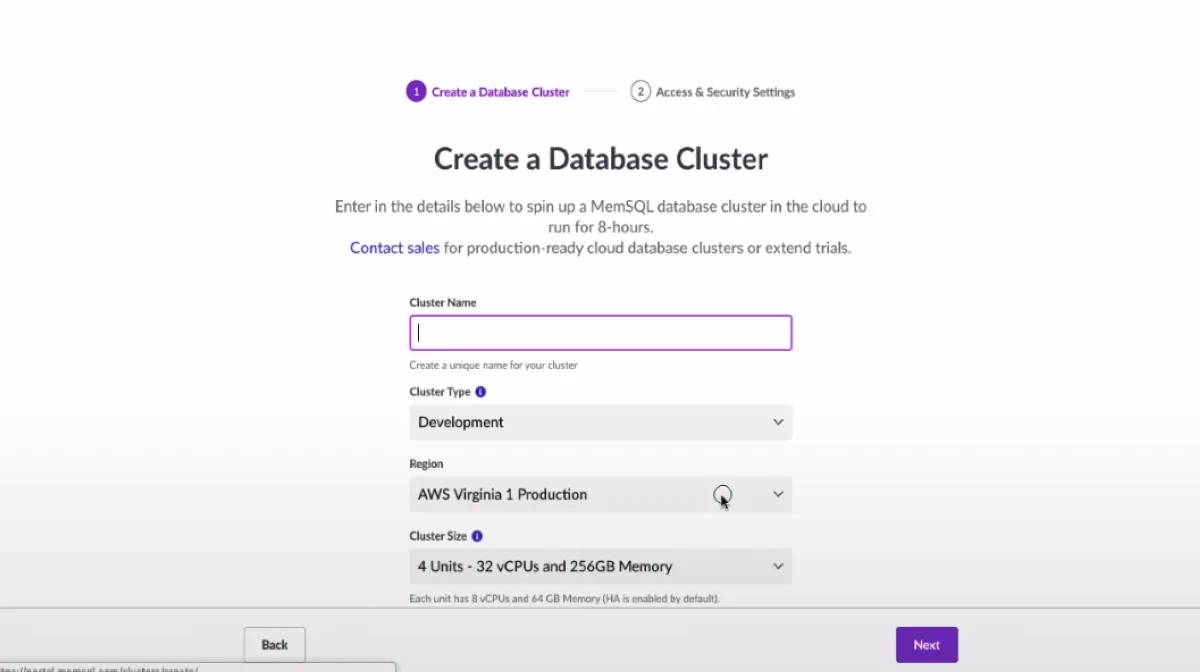Screen dimensions: 1200x672
Task: Click the Cluster Name field label
Action: pos(443,302)
